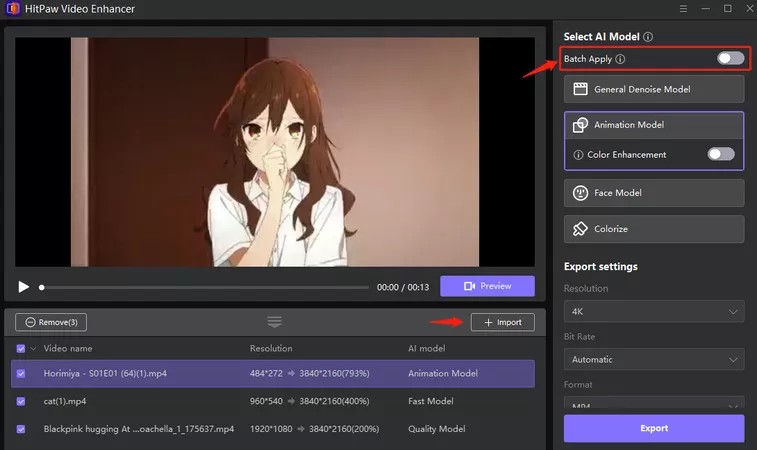Image resolution: width=757 pixels, height=450 pixels.
Task: Uncheck the Blackpink hugging video checkbox
Action: (x=21, y=429)
